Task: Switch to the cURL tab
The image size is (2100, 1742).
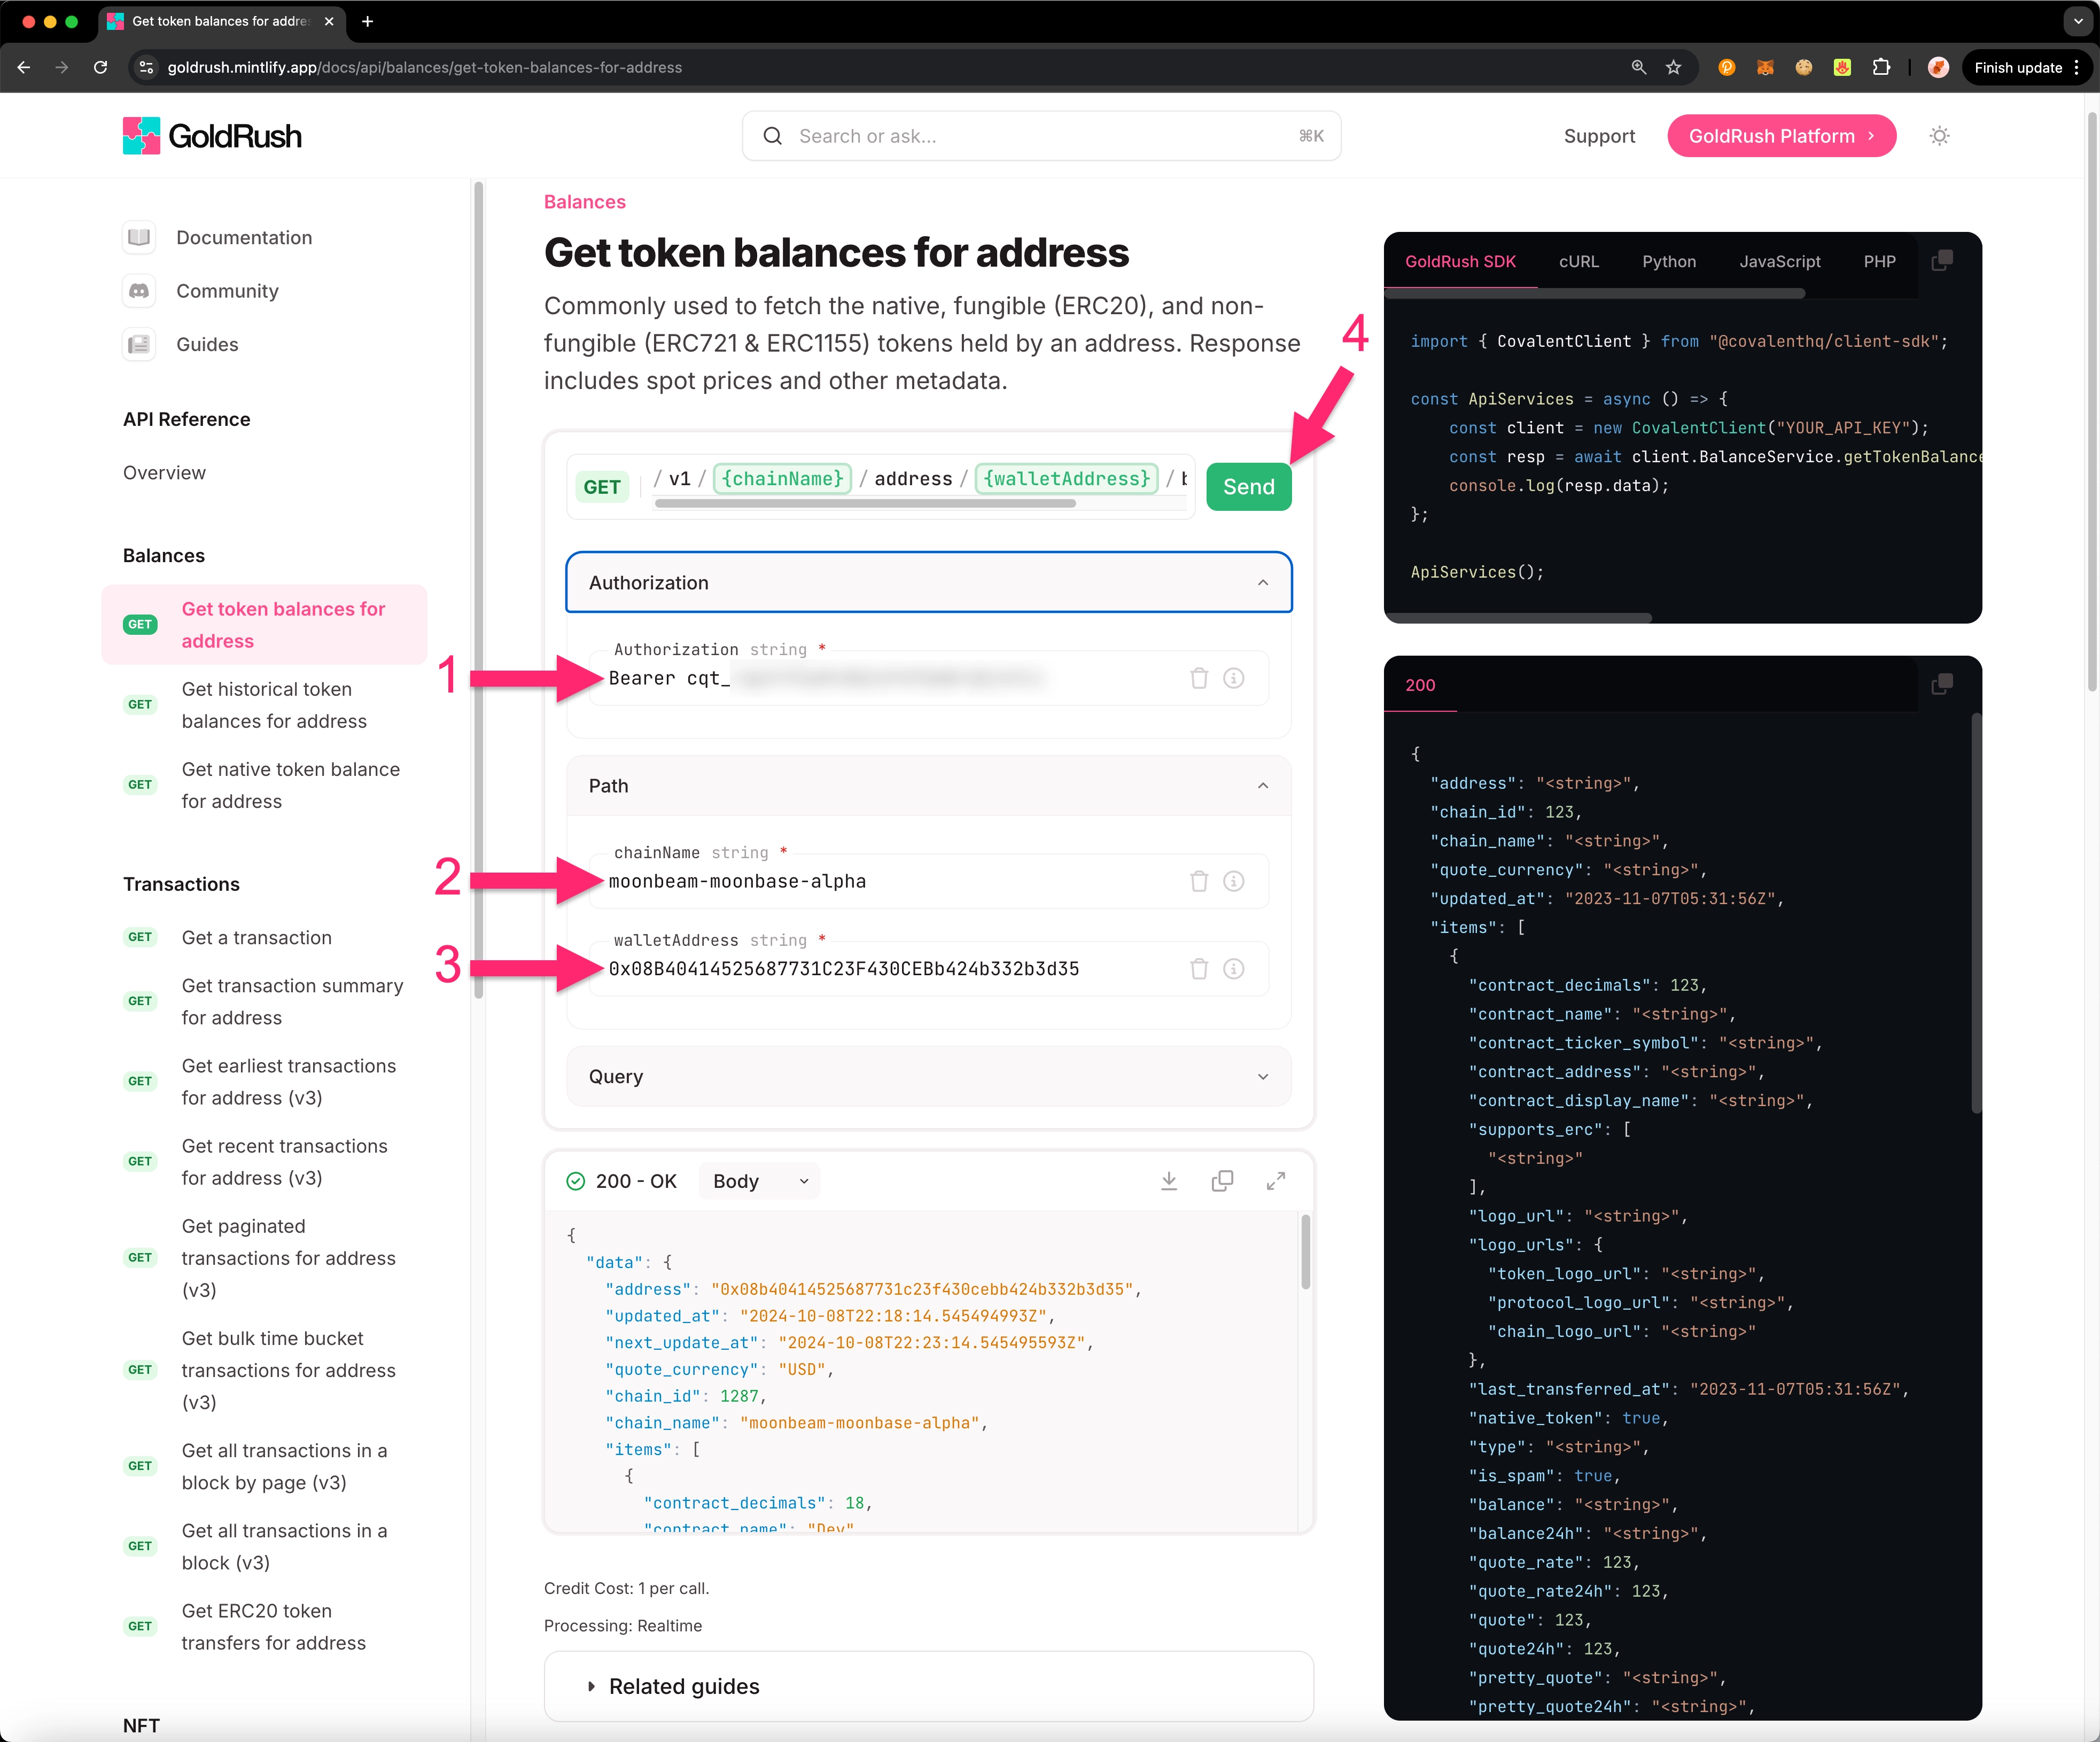Action: click(1578, 261)
